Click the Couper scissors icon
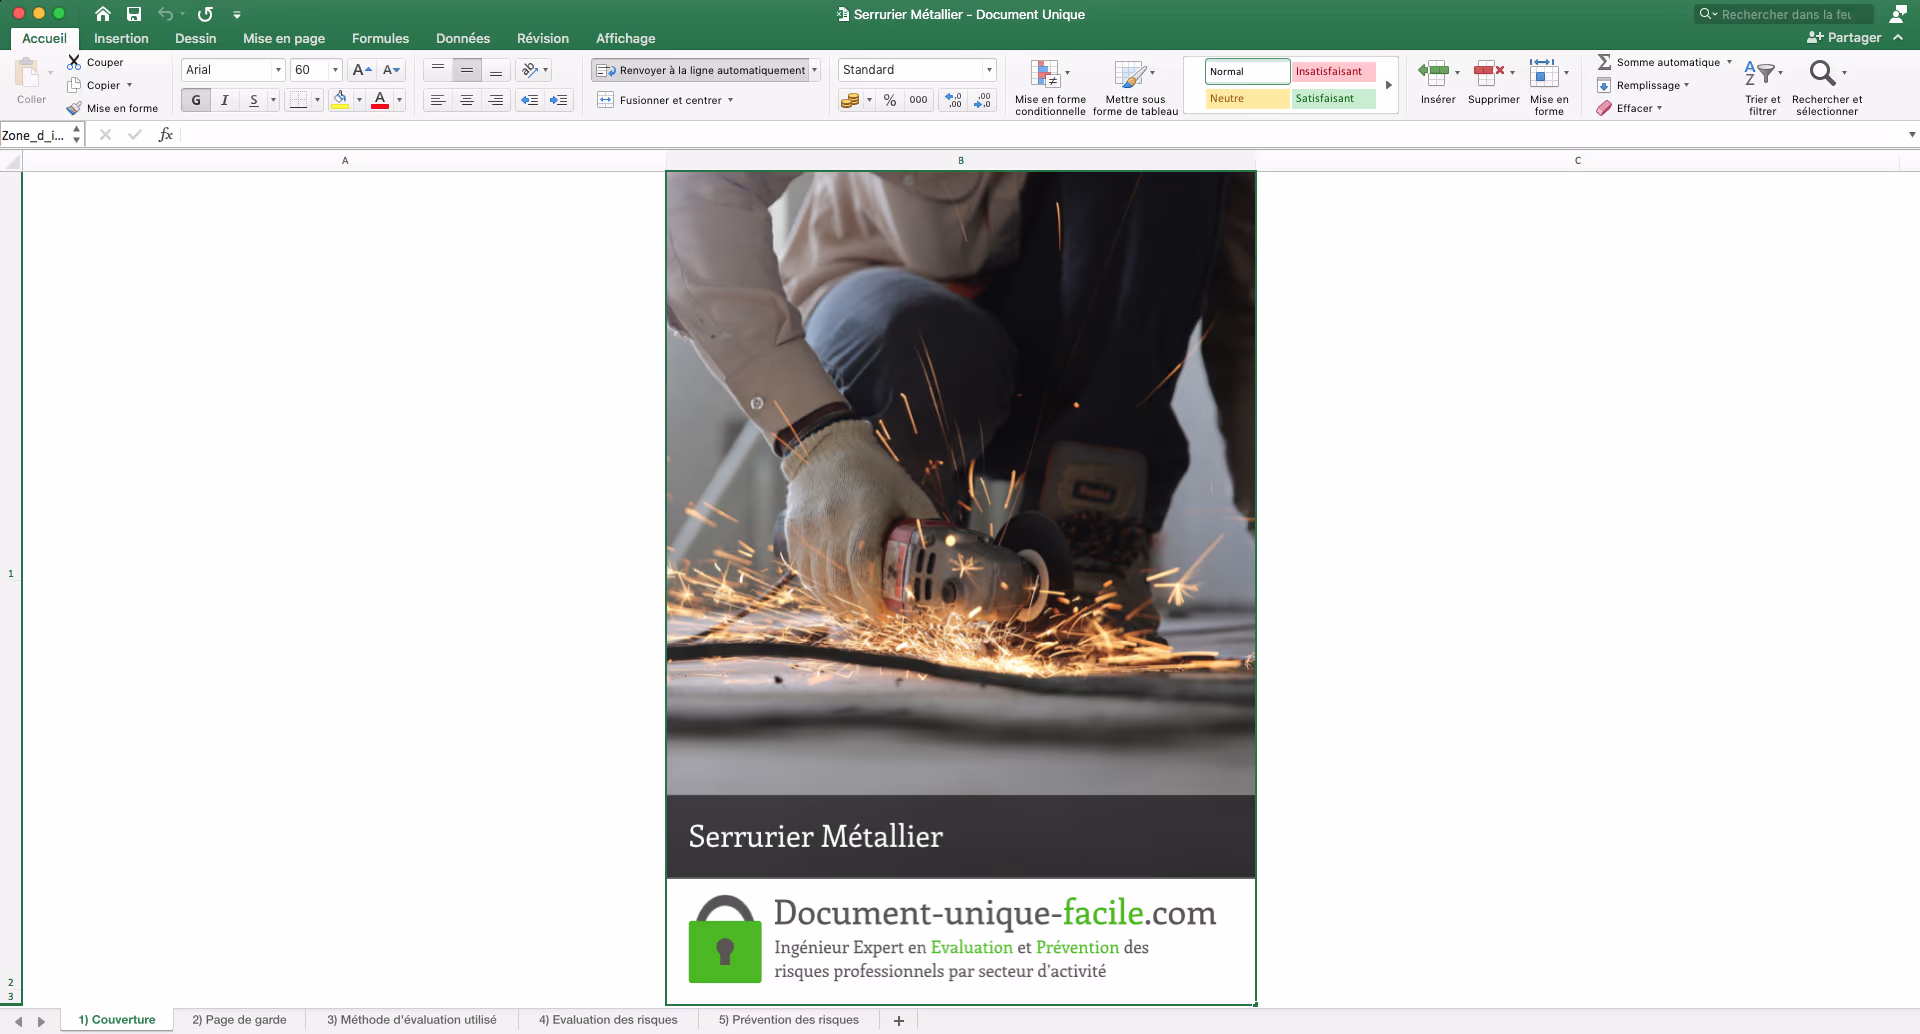Viewport: 1920px width, 1034px height. (x=74, y=62)
